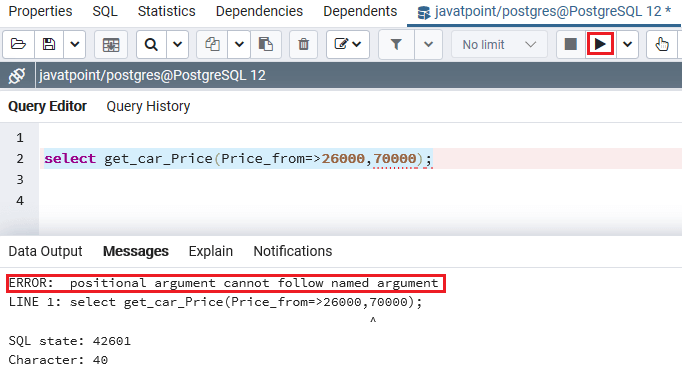Stop query with the square stop button

pos(571,44)
